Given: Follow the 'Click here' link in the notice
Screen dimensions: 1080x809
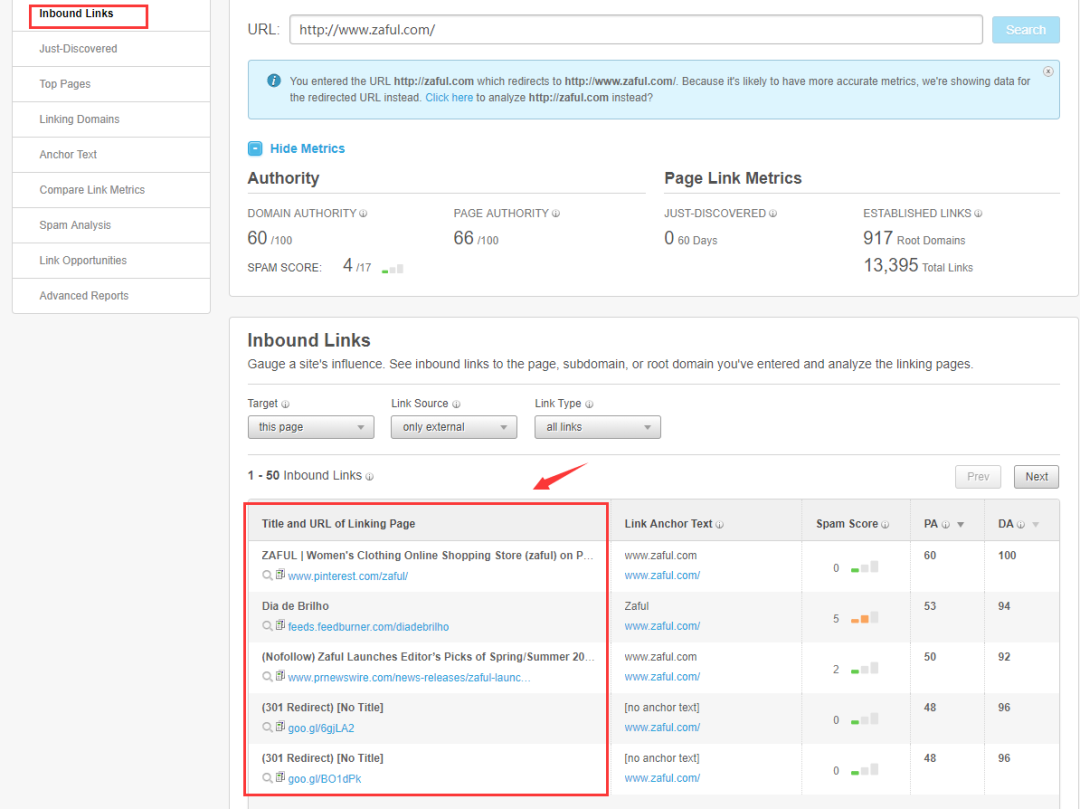Looking at the screenshot, I should (x=449, y=98).
